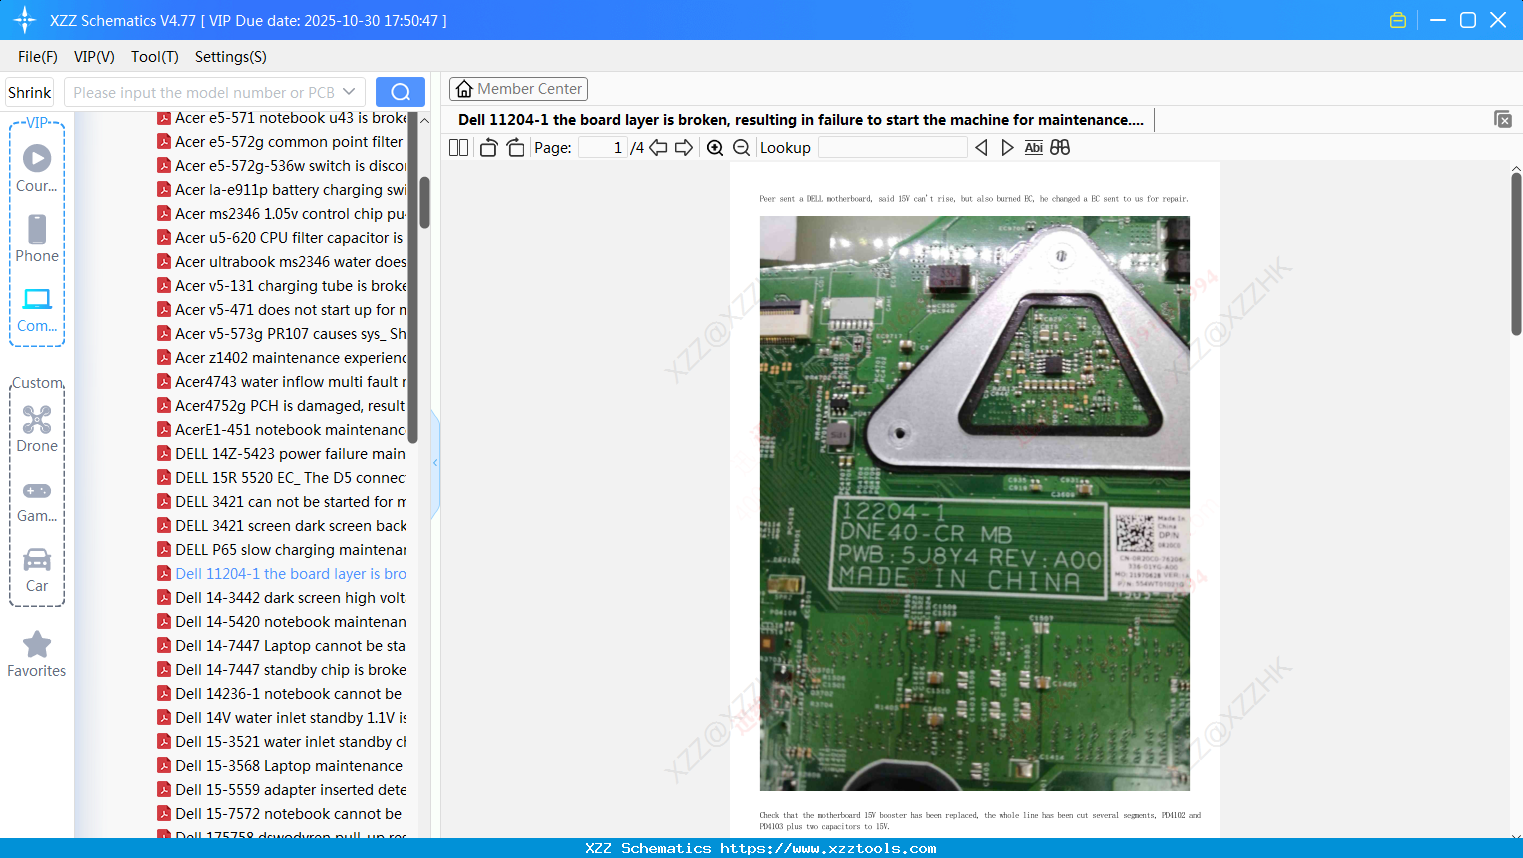Image resolution: width=1523 pixels, height=858 pixels.
Task: Open 'DELL 3421 can not be started' document
Action: click(281, 502)
